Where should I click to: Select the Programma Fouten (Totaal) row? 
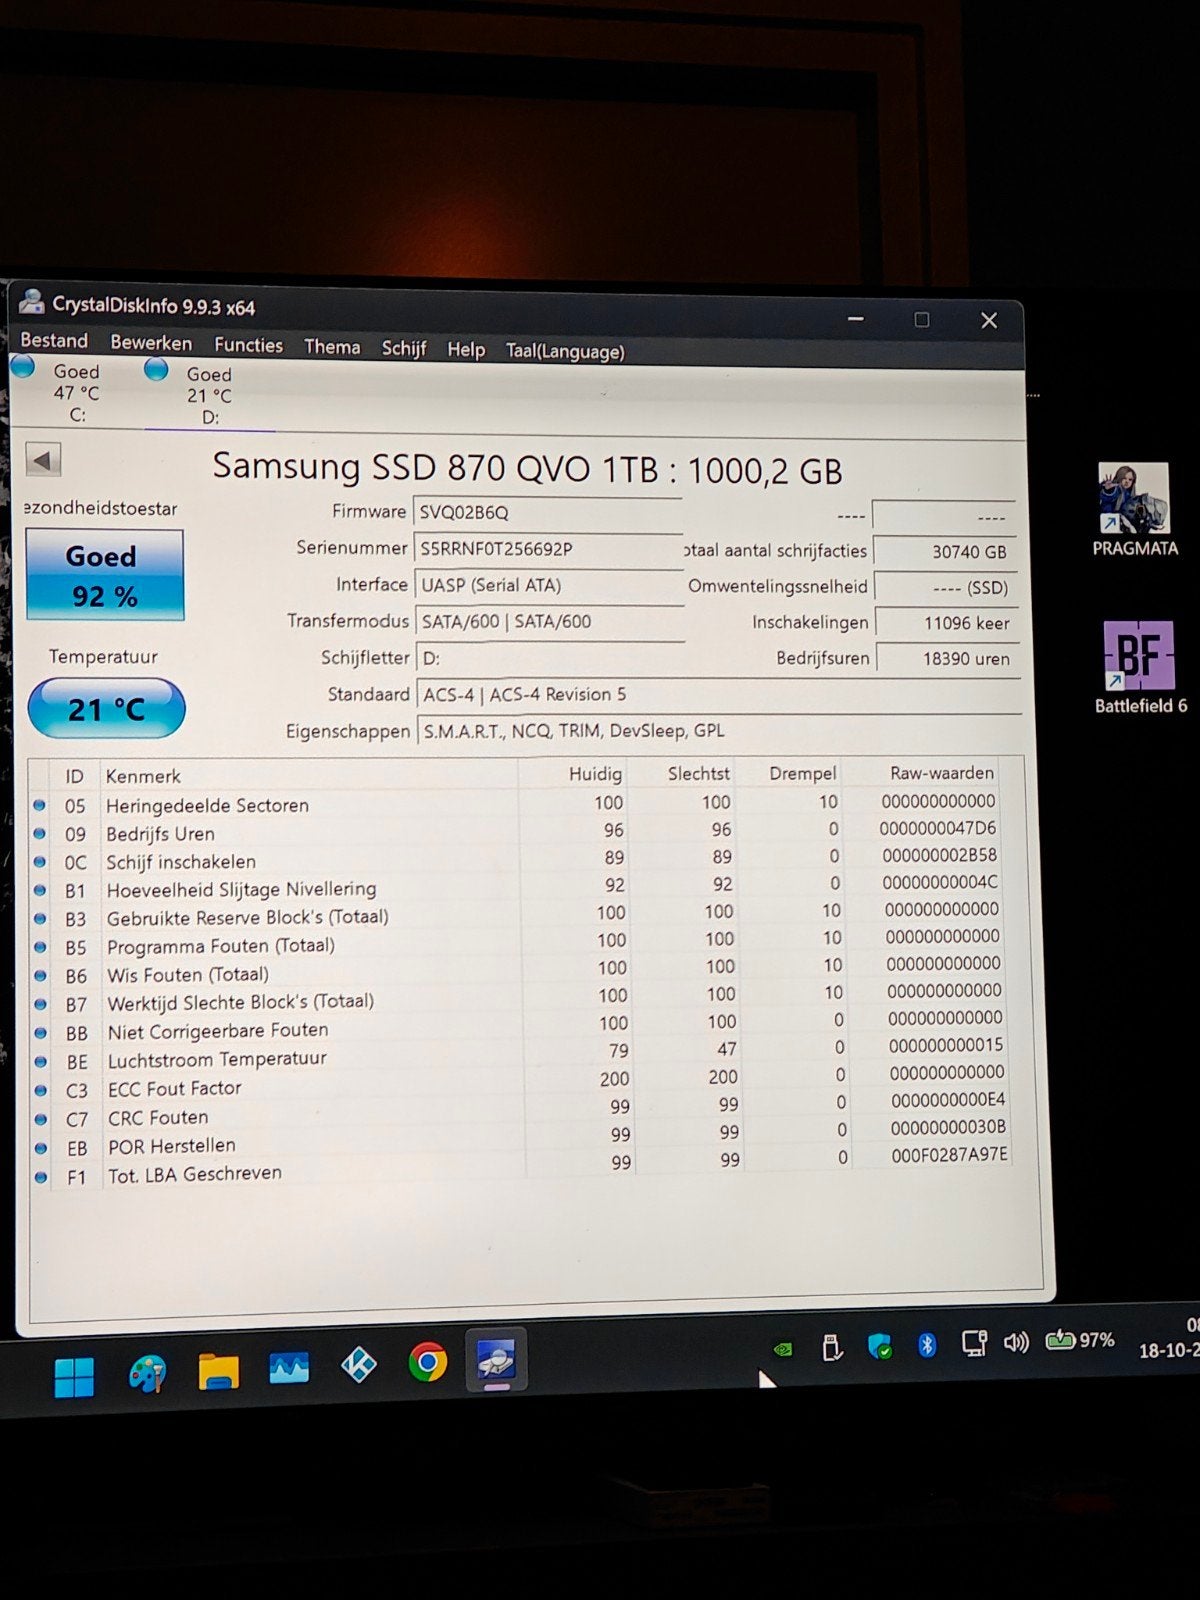(518, 943)
